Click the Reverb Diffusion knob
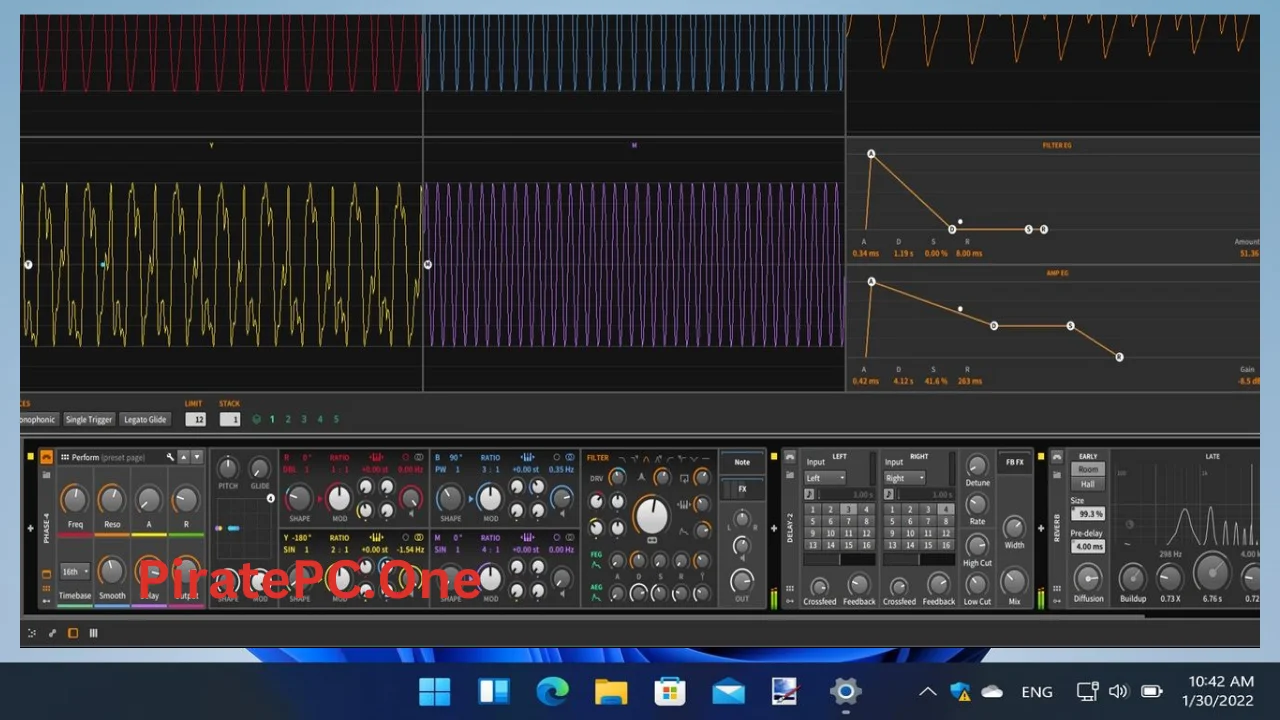Viewport: 1280px width, 720px height. [1088, 578]
